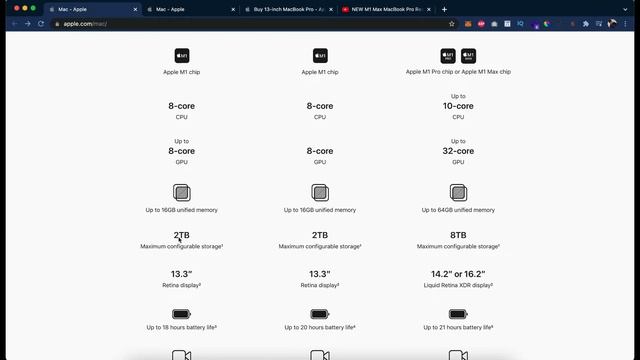640x360 pixels.
Task: Click 'Up to 64GB unified memory' text
Action: (x=458, y=210)
